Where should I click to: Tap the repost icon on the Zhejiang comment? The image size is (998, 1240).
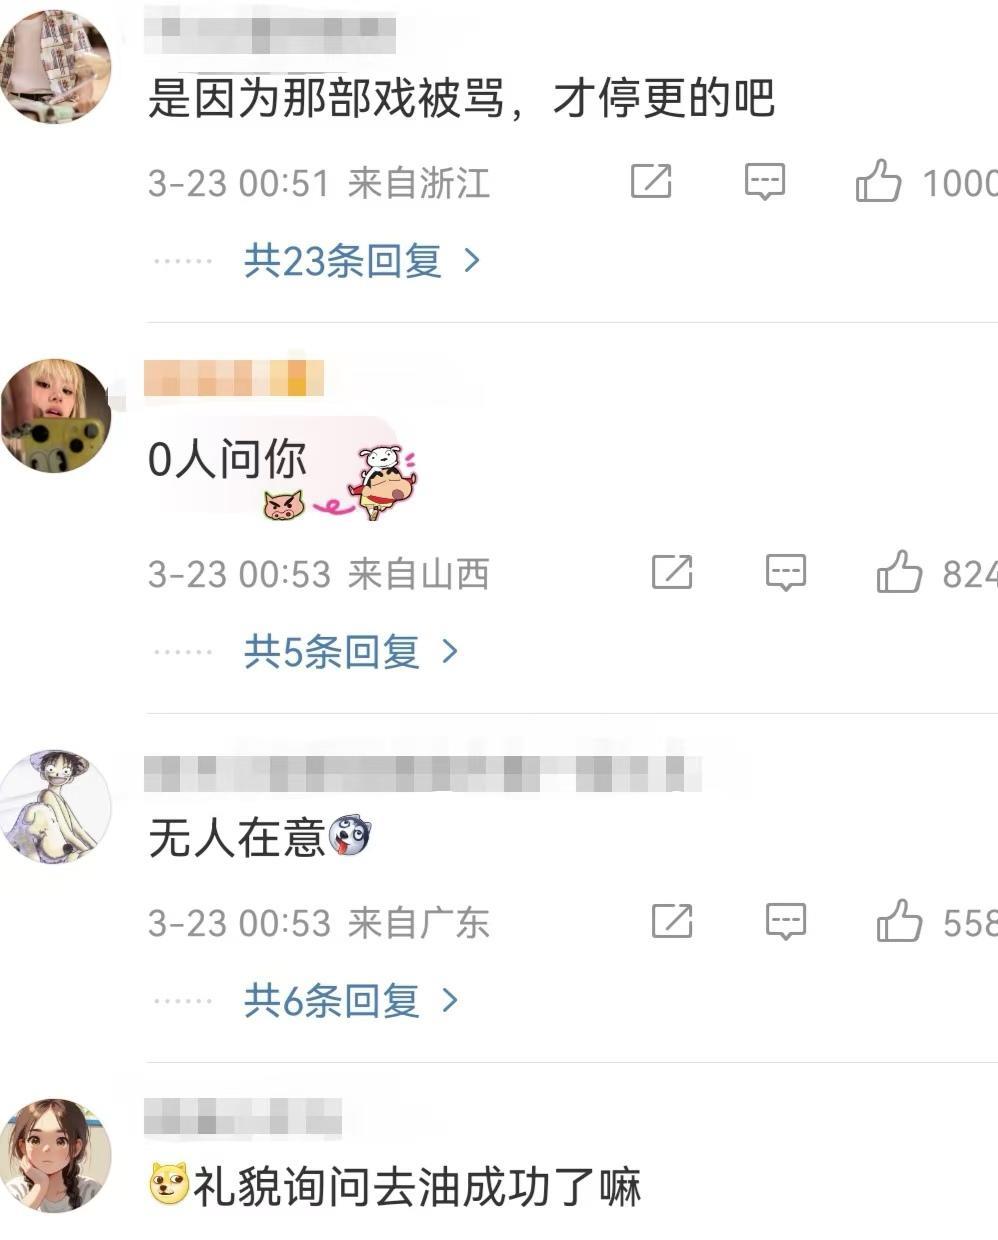pos(651,181)
